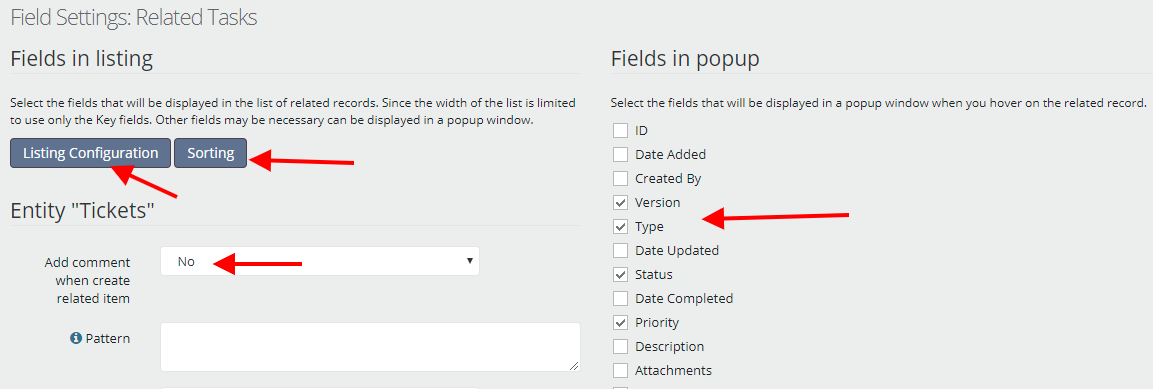This screenshot has width=1153, height=389.
Task: Uncheck the Type checkbox
Action: coord(621,226)
